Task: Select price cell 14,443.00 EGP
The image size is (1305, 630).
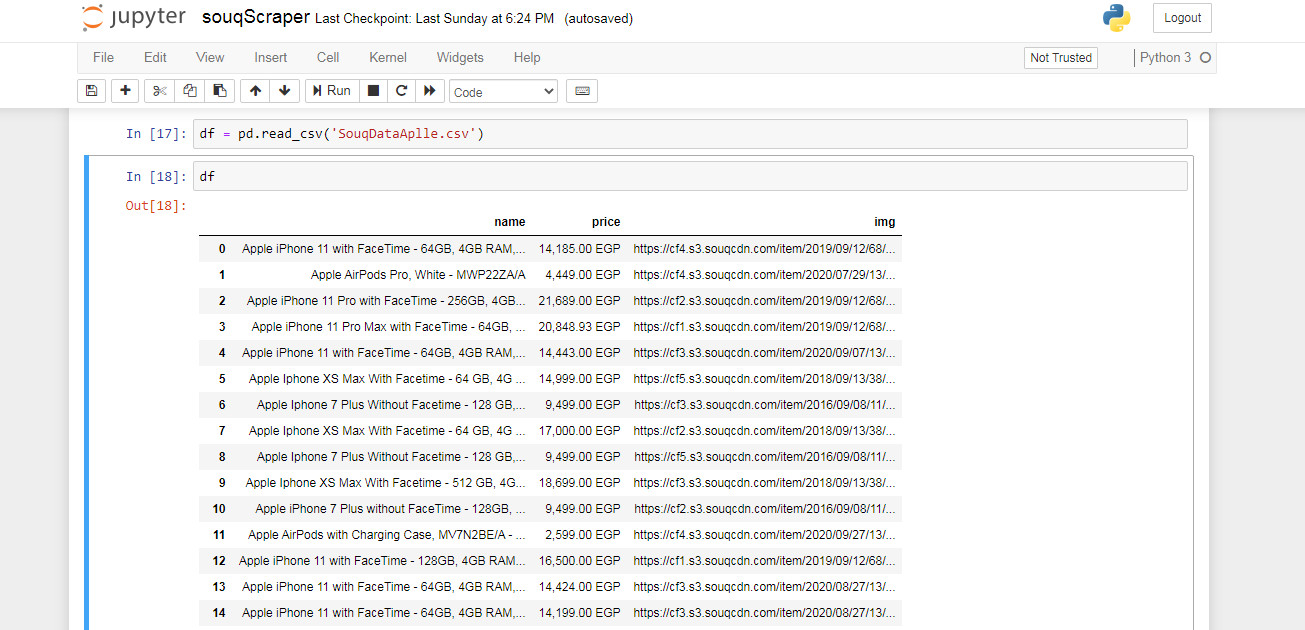Action: (x=580, y=353)
